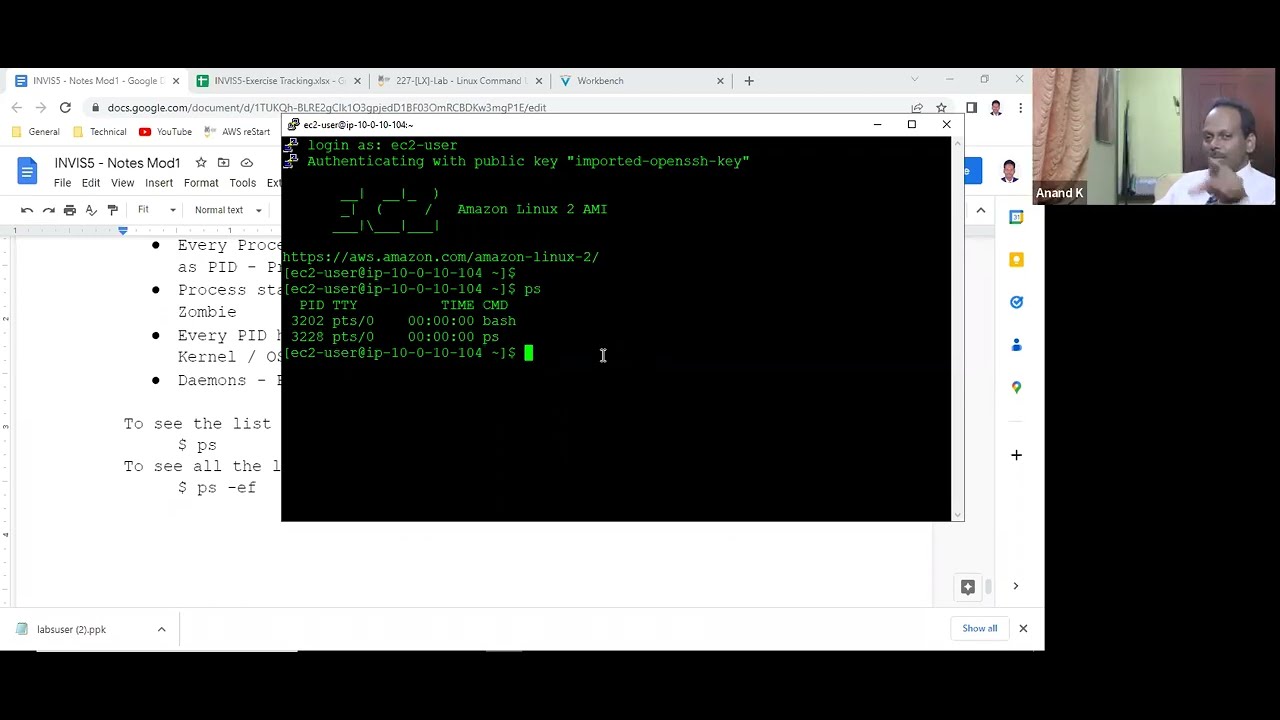Print the document via printer icon

(70, 210)
